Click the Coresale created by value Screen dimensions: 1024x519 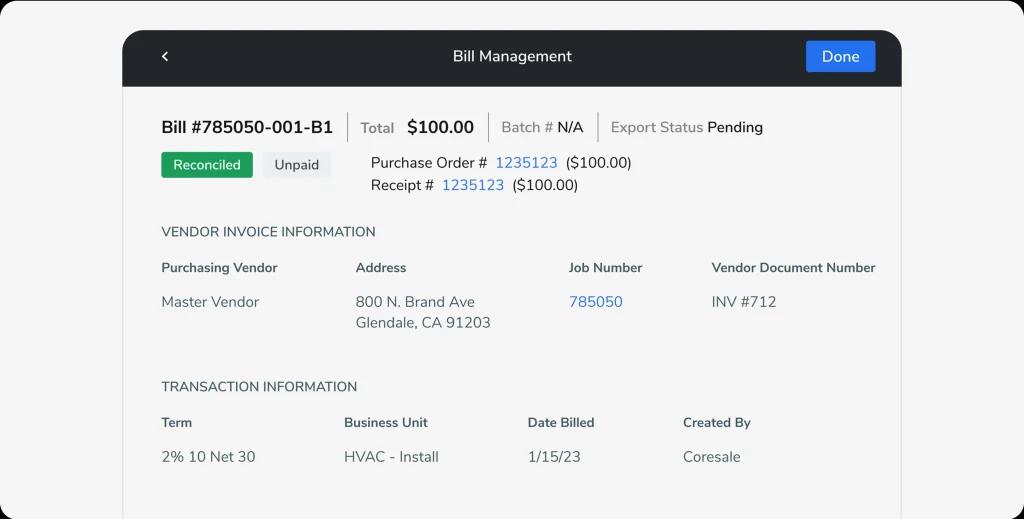click(x=711, y=457)
